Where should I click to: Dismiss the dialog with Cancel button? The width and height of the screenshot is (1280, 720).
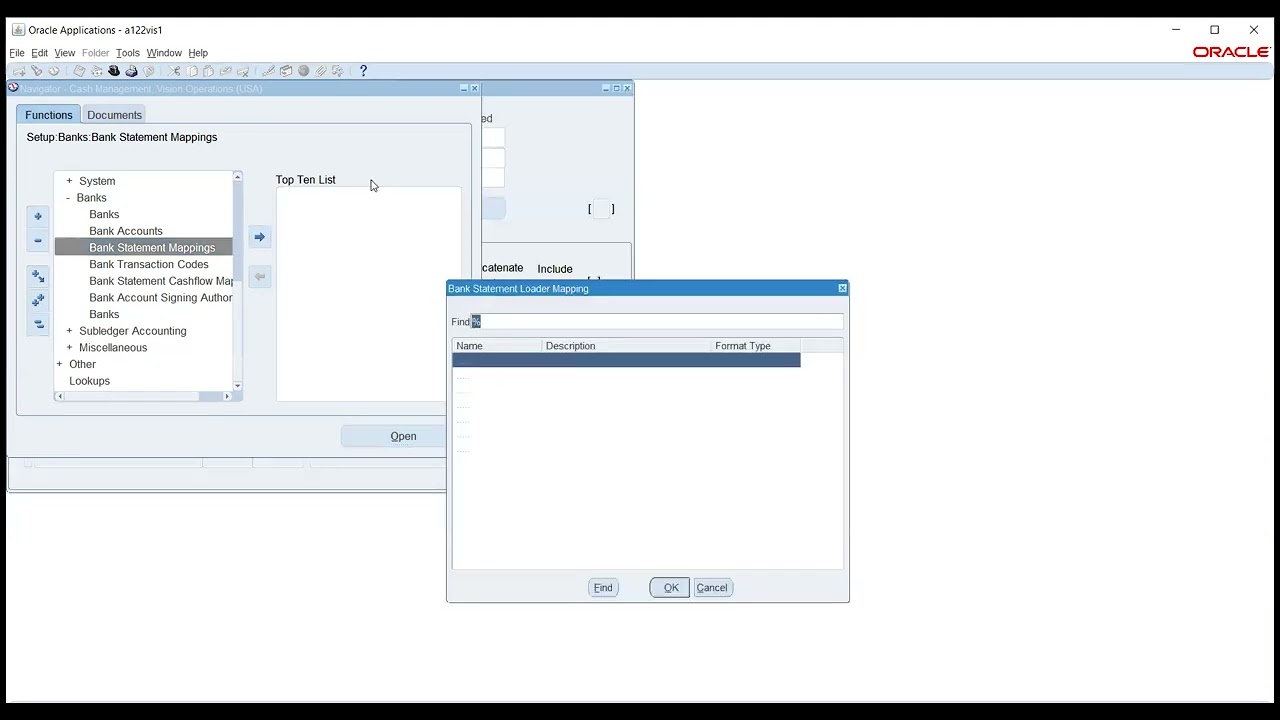[712, 588]
